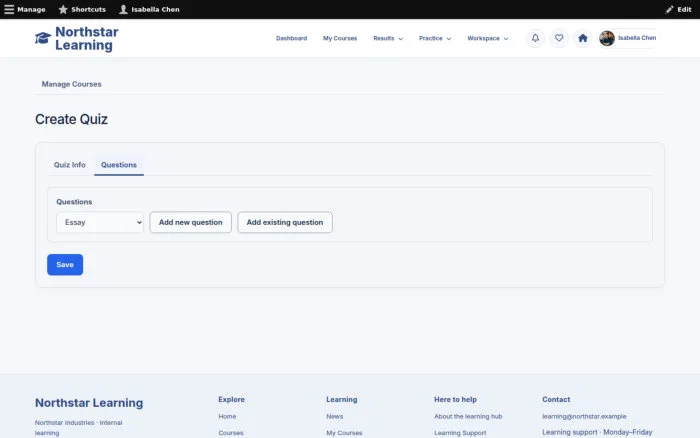Switch to the Quiz Info tab
This screenshot has height=438, width=700.
70,165
